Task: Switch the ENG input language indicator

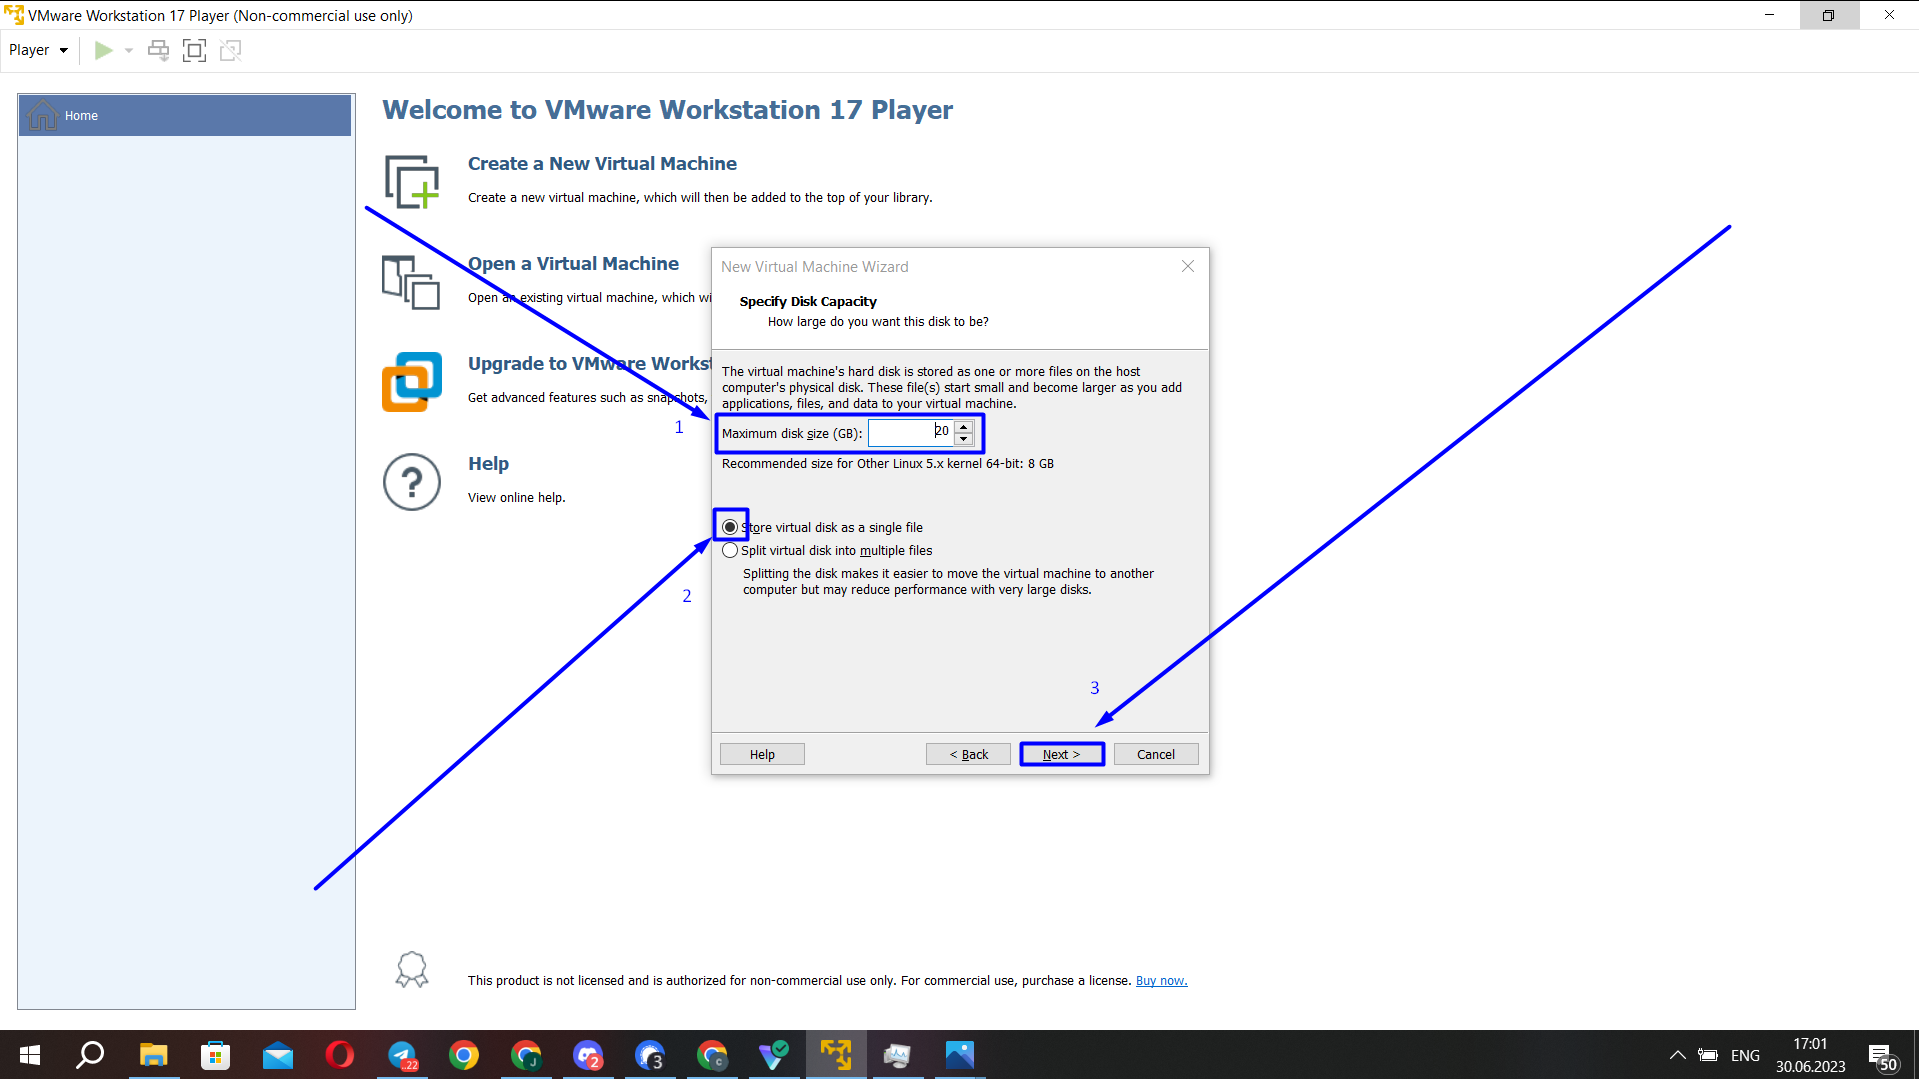Action: pos(1745,1055)
